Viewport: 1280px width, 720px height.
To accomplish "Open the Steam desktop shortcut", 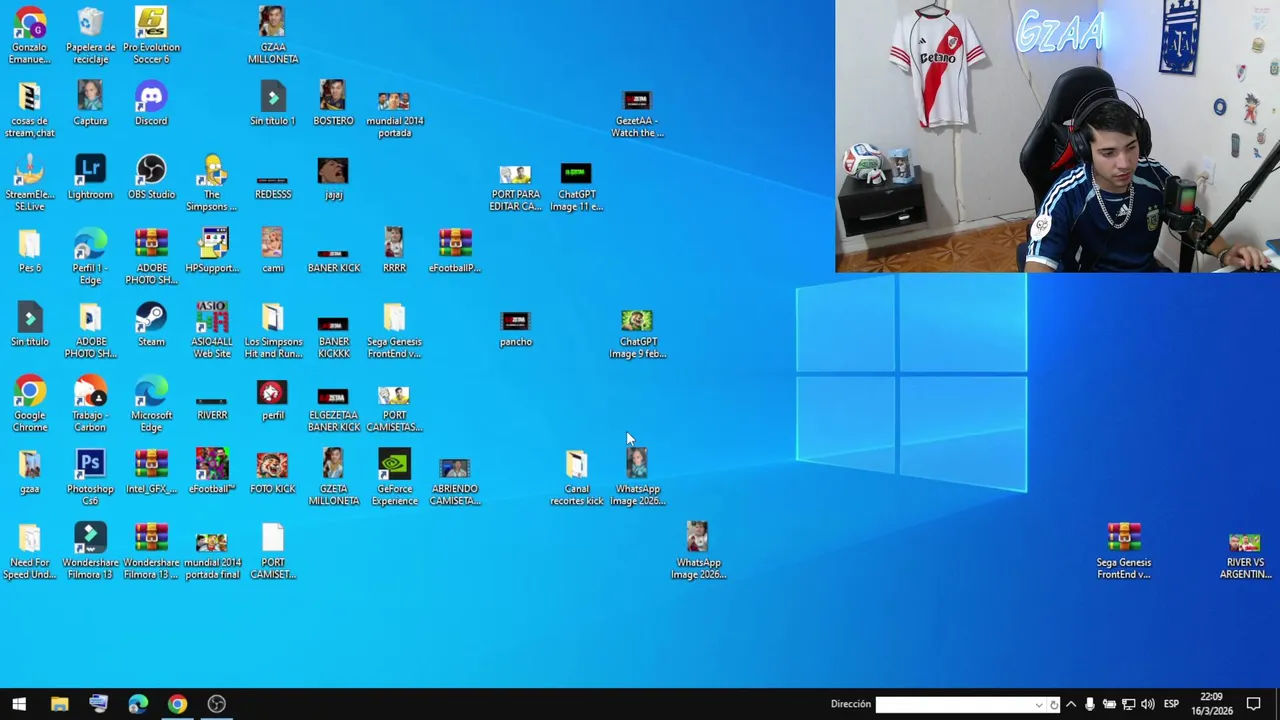I will (151, 325).
